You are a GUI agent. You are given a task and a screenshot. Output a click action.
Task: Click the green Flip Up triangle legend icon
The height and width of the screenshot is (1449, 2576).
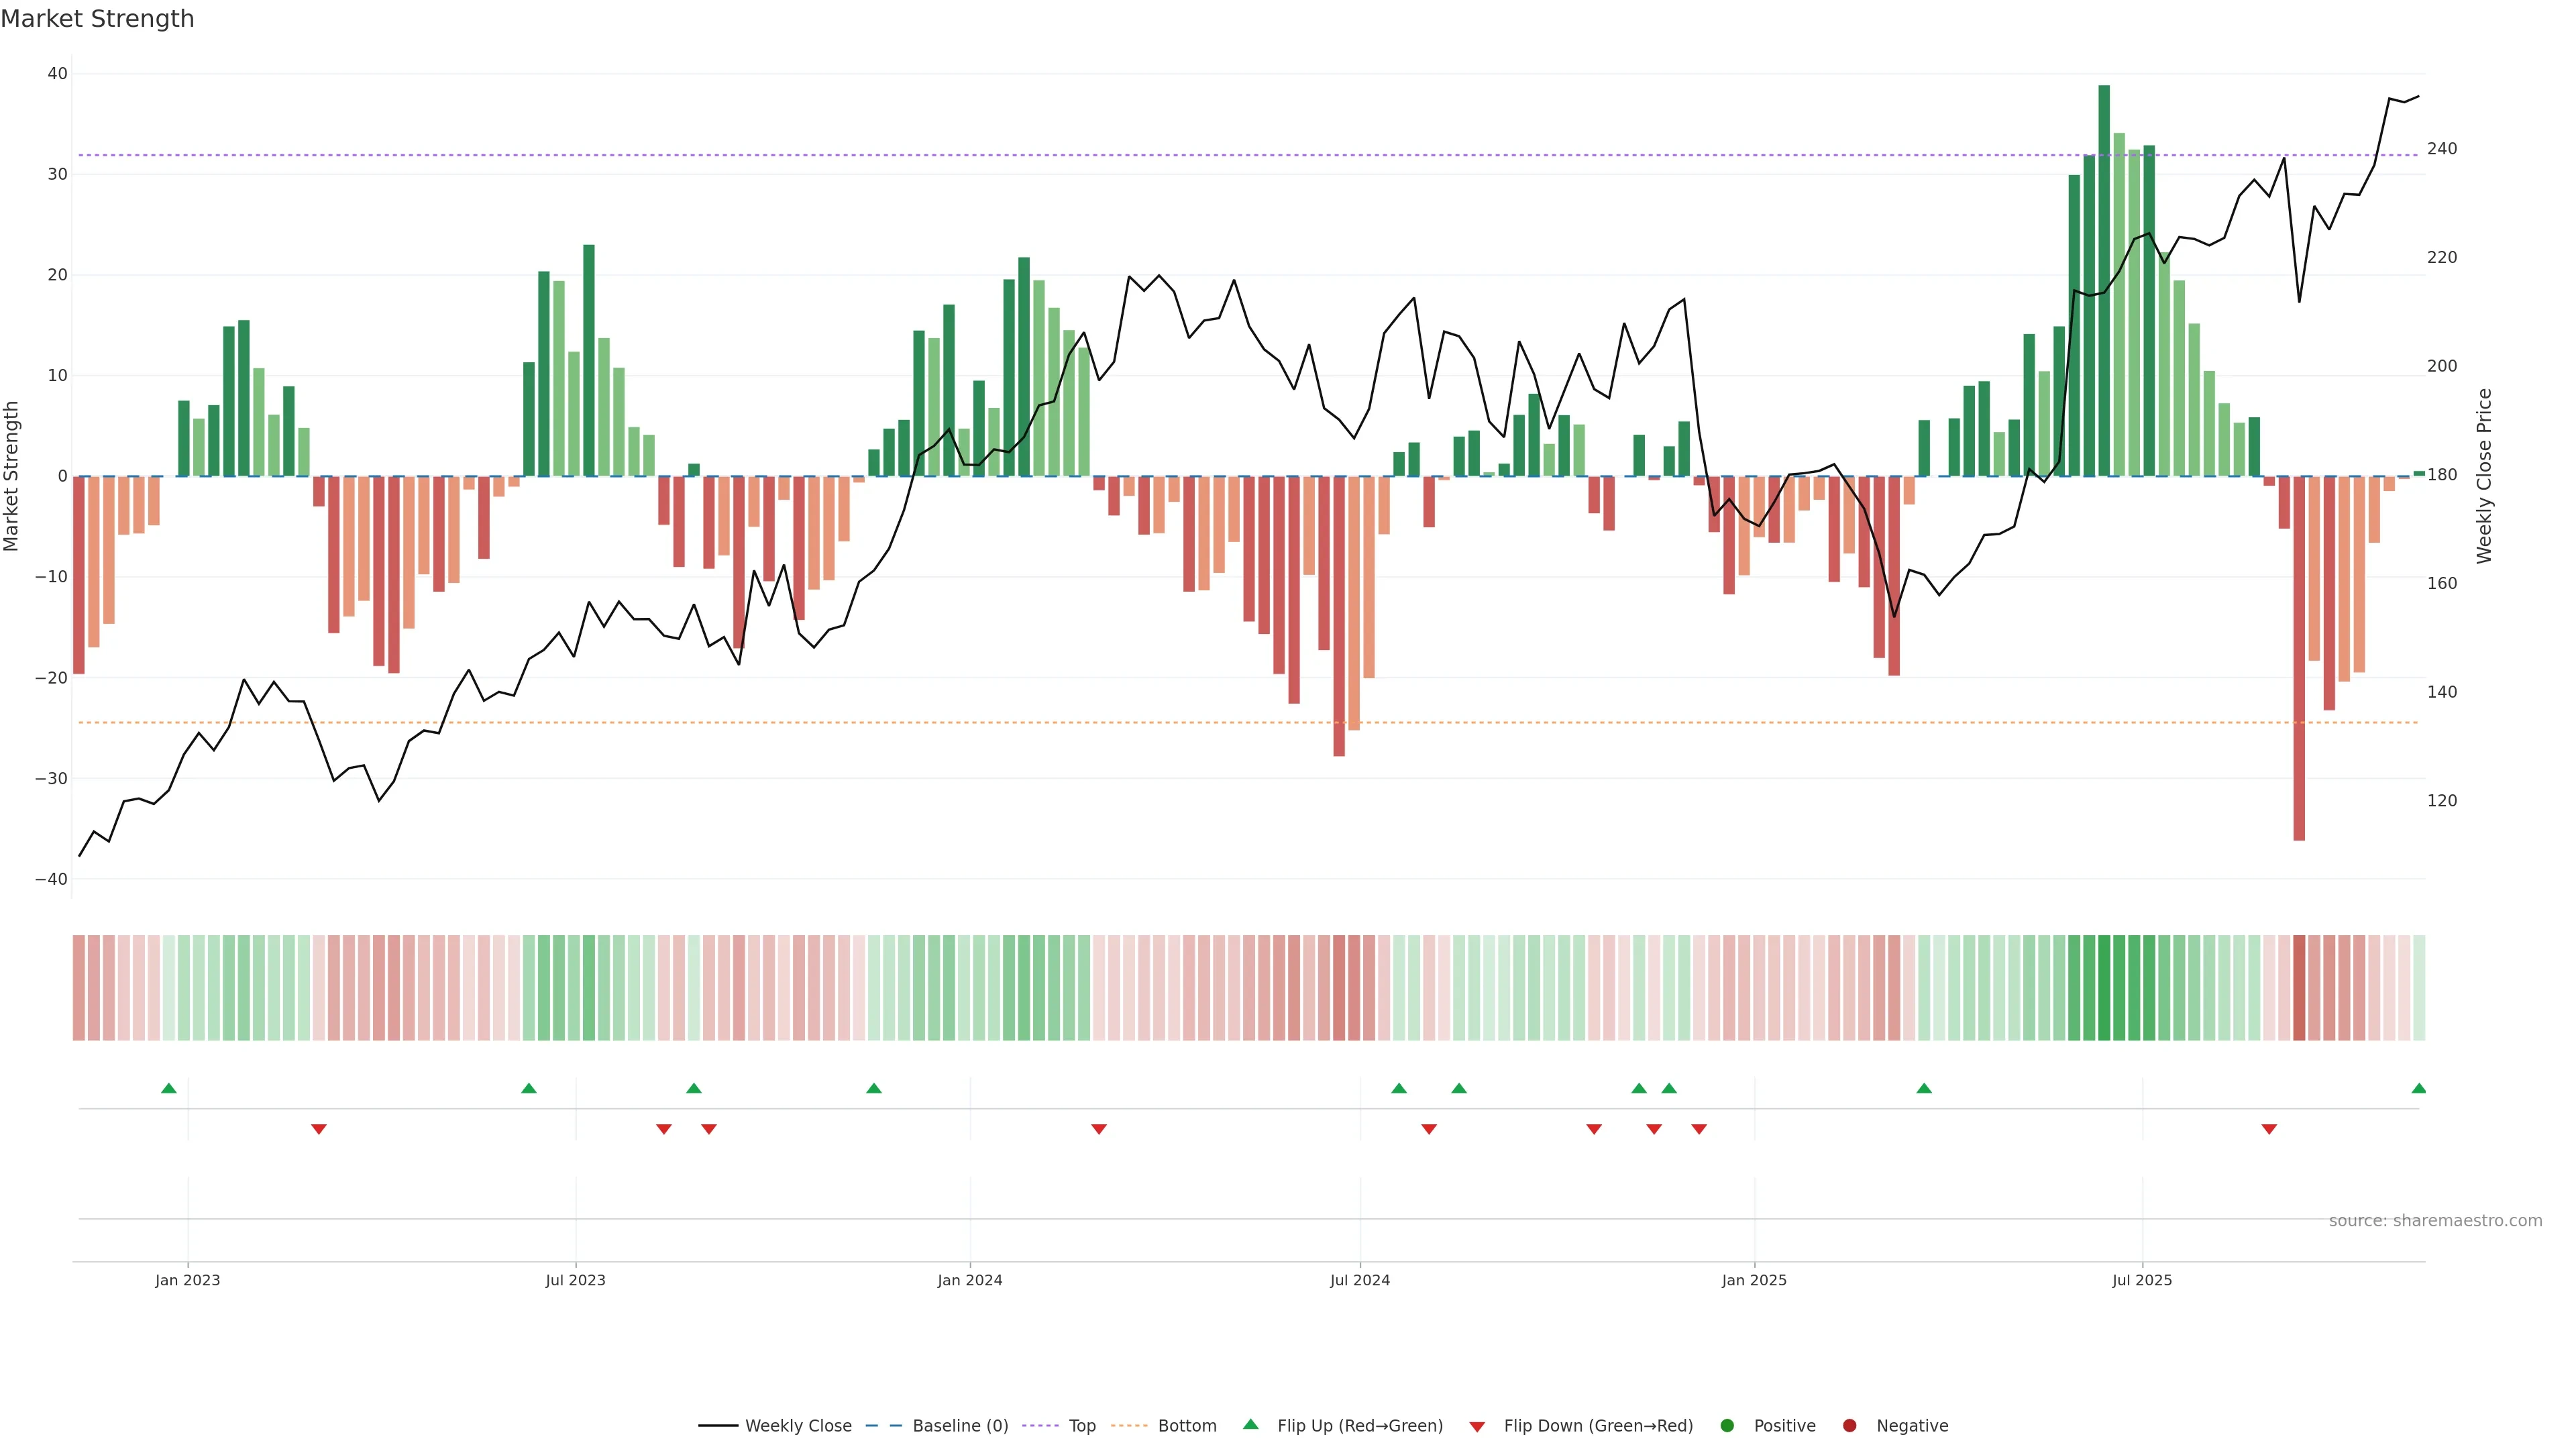coord(1250,1425)
